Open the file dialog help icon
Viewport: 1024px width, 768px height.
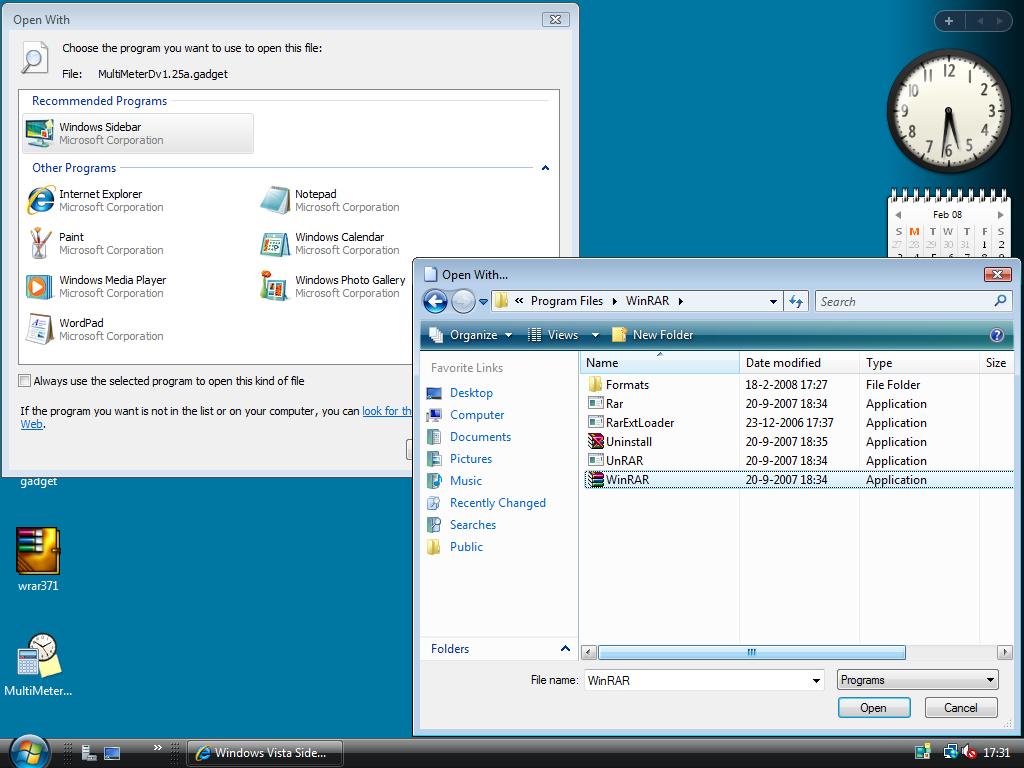pos(997,335)
